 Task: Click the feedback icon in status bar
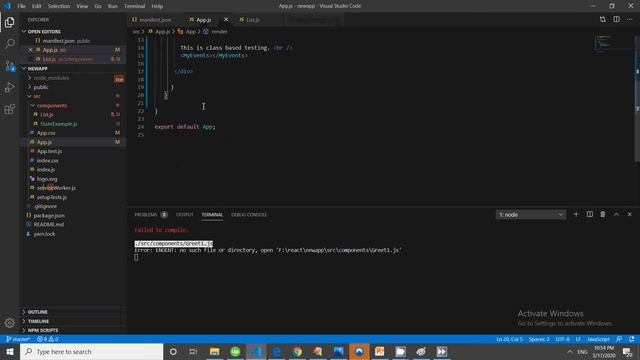click(x=619, y=339)
